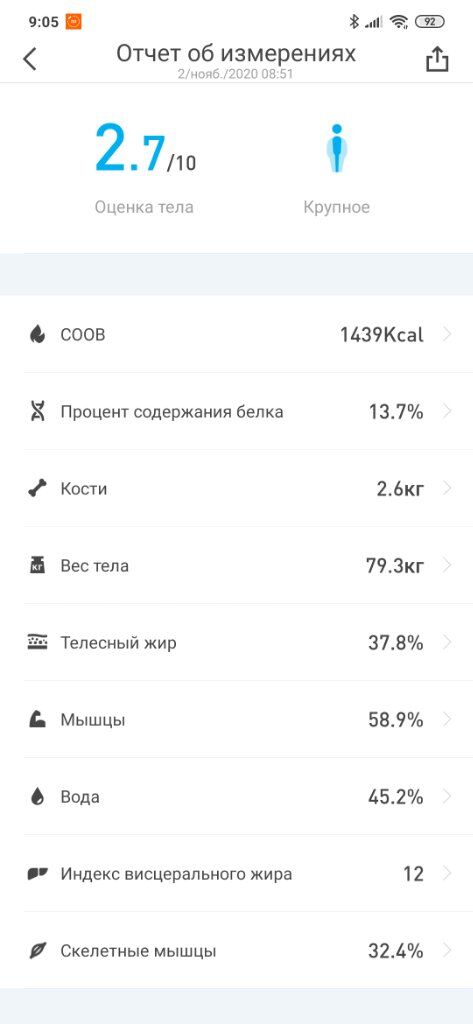Tap the bone icon beside Кости
This screenshot has width=473, height=1024.
[37, 489]
